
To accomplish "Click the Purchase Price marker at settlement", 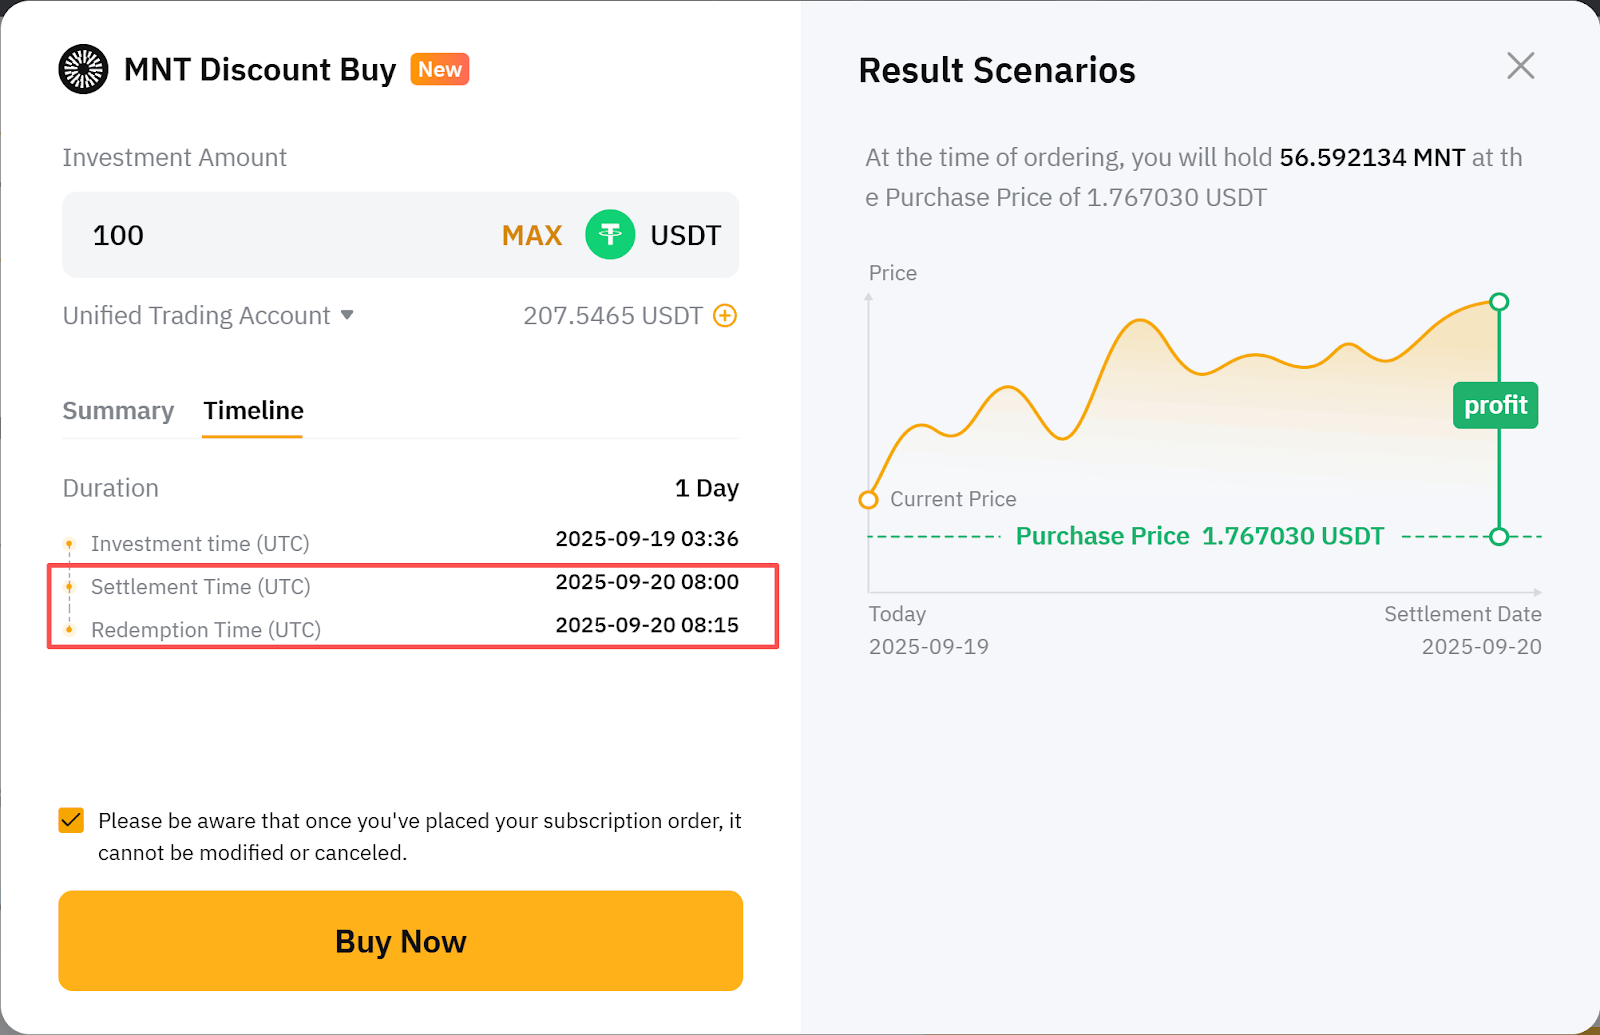I will (x=1499, y=537).
